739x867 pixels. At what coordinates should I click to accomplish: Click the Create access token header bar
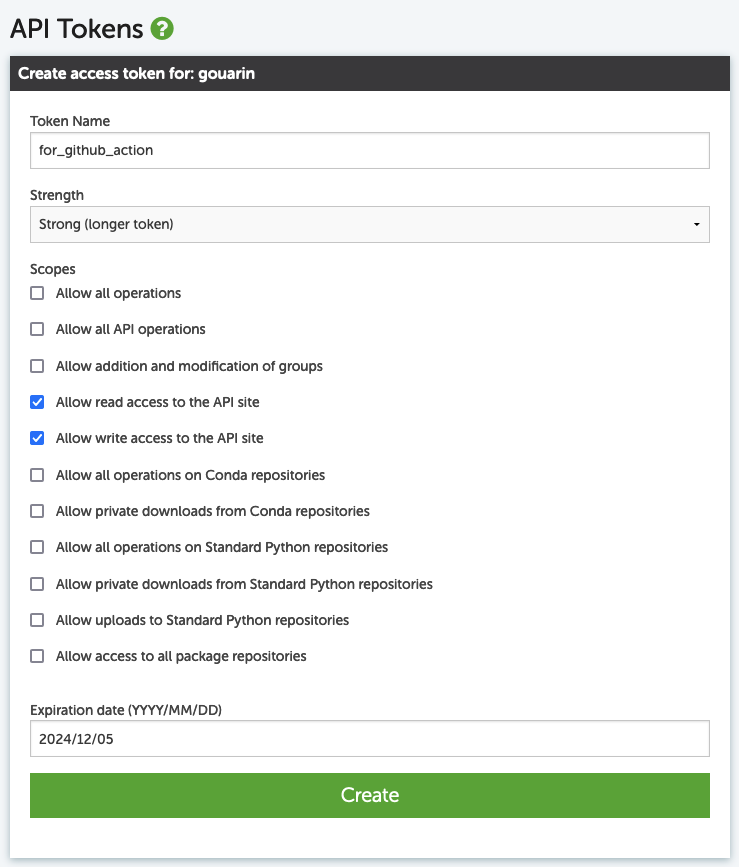tap(370, 74)
